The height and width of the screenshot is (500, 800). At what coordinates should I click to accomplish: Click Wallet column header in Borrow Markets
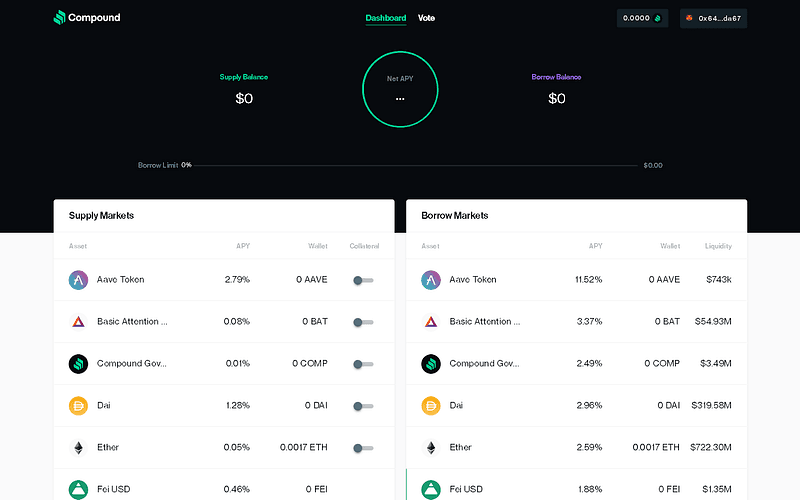point(670,246)
